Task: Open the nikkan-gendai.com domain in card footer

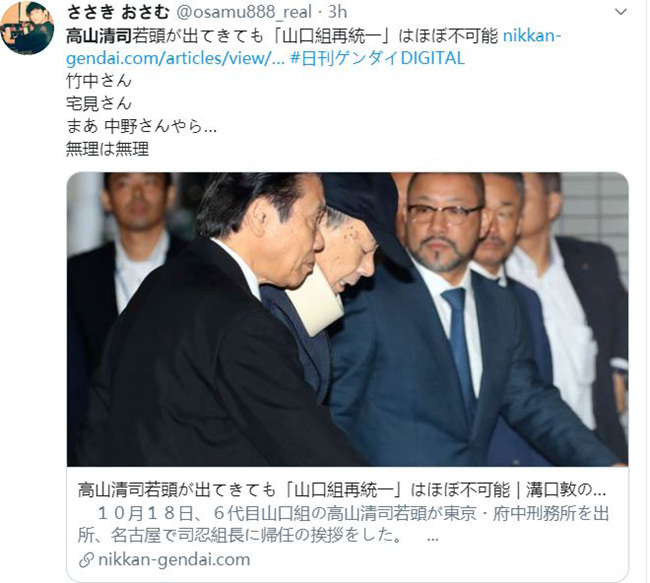Action: tap(174, 560)
